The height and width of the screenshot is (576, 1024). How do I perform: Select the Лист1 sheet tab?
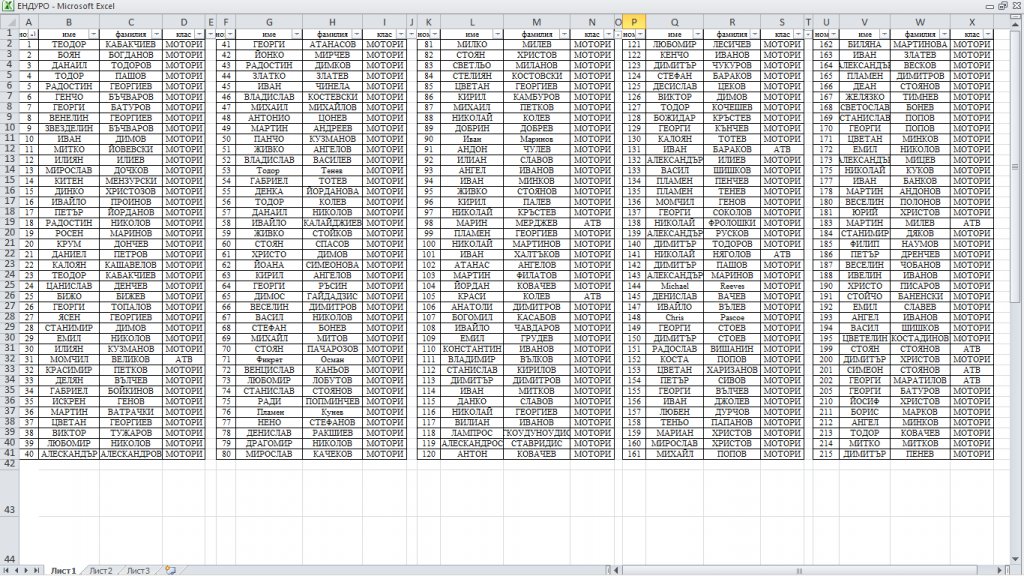click(62, 570)
